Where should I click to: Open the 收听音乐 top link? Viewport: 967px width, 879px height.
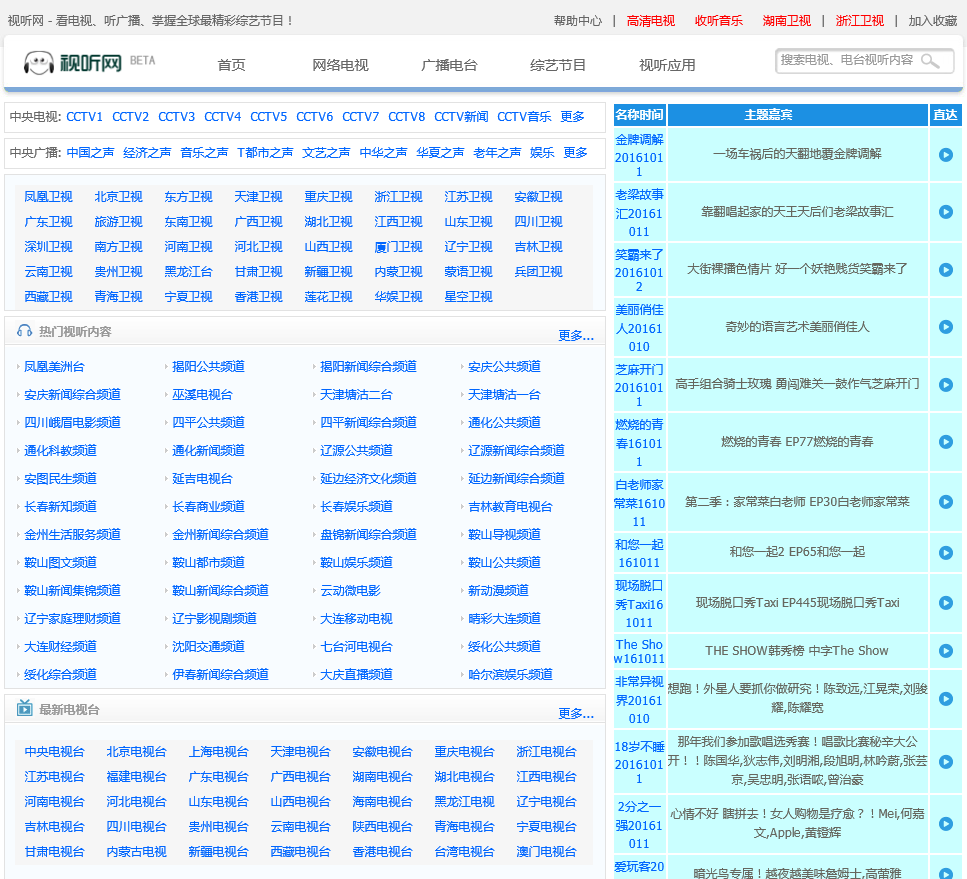point(718,21)
